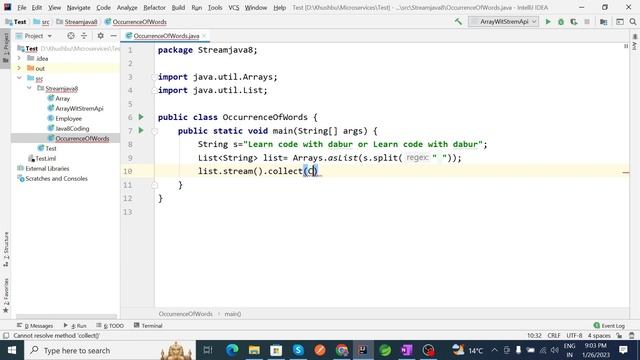Collapse all in Project panel
Screen dimensions: 640x360
[x=84, y=36]
